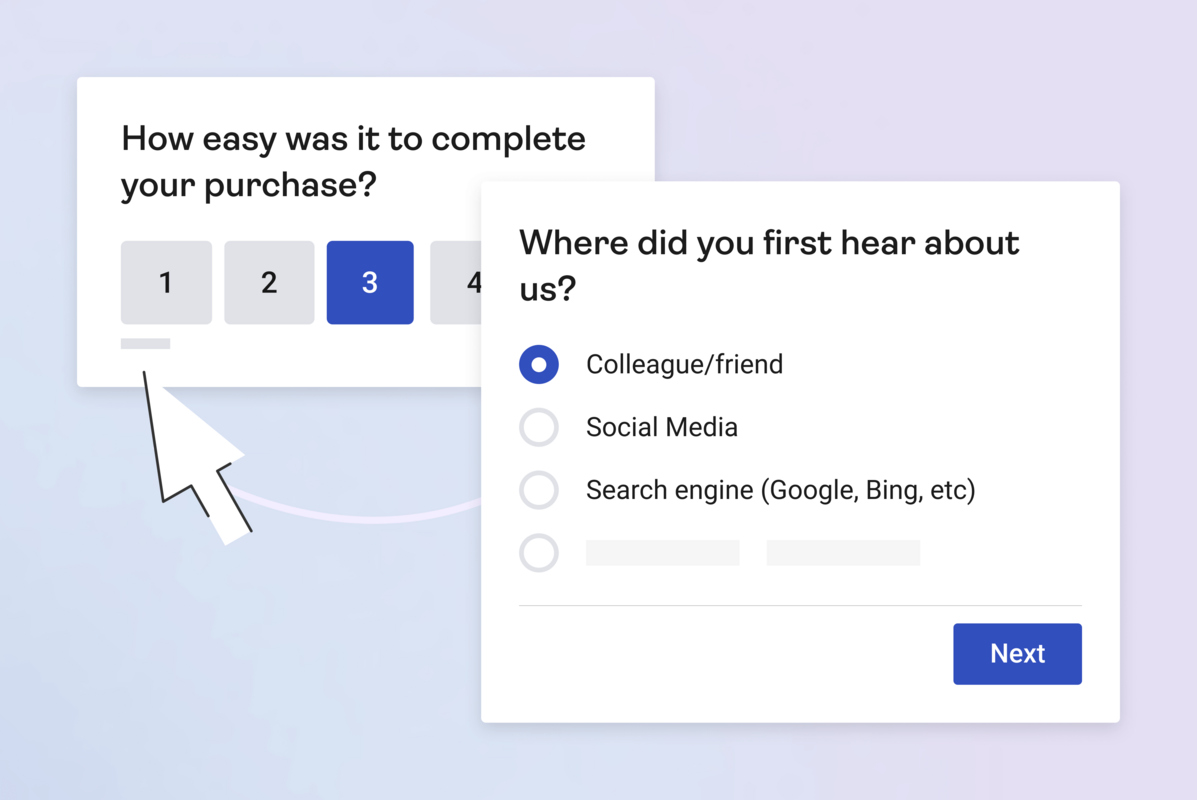Click the divider line above the Next button
1197x800 pixels.
click(x=800, y=604)
